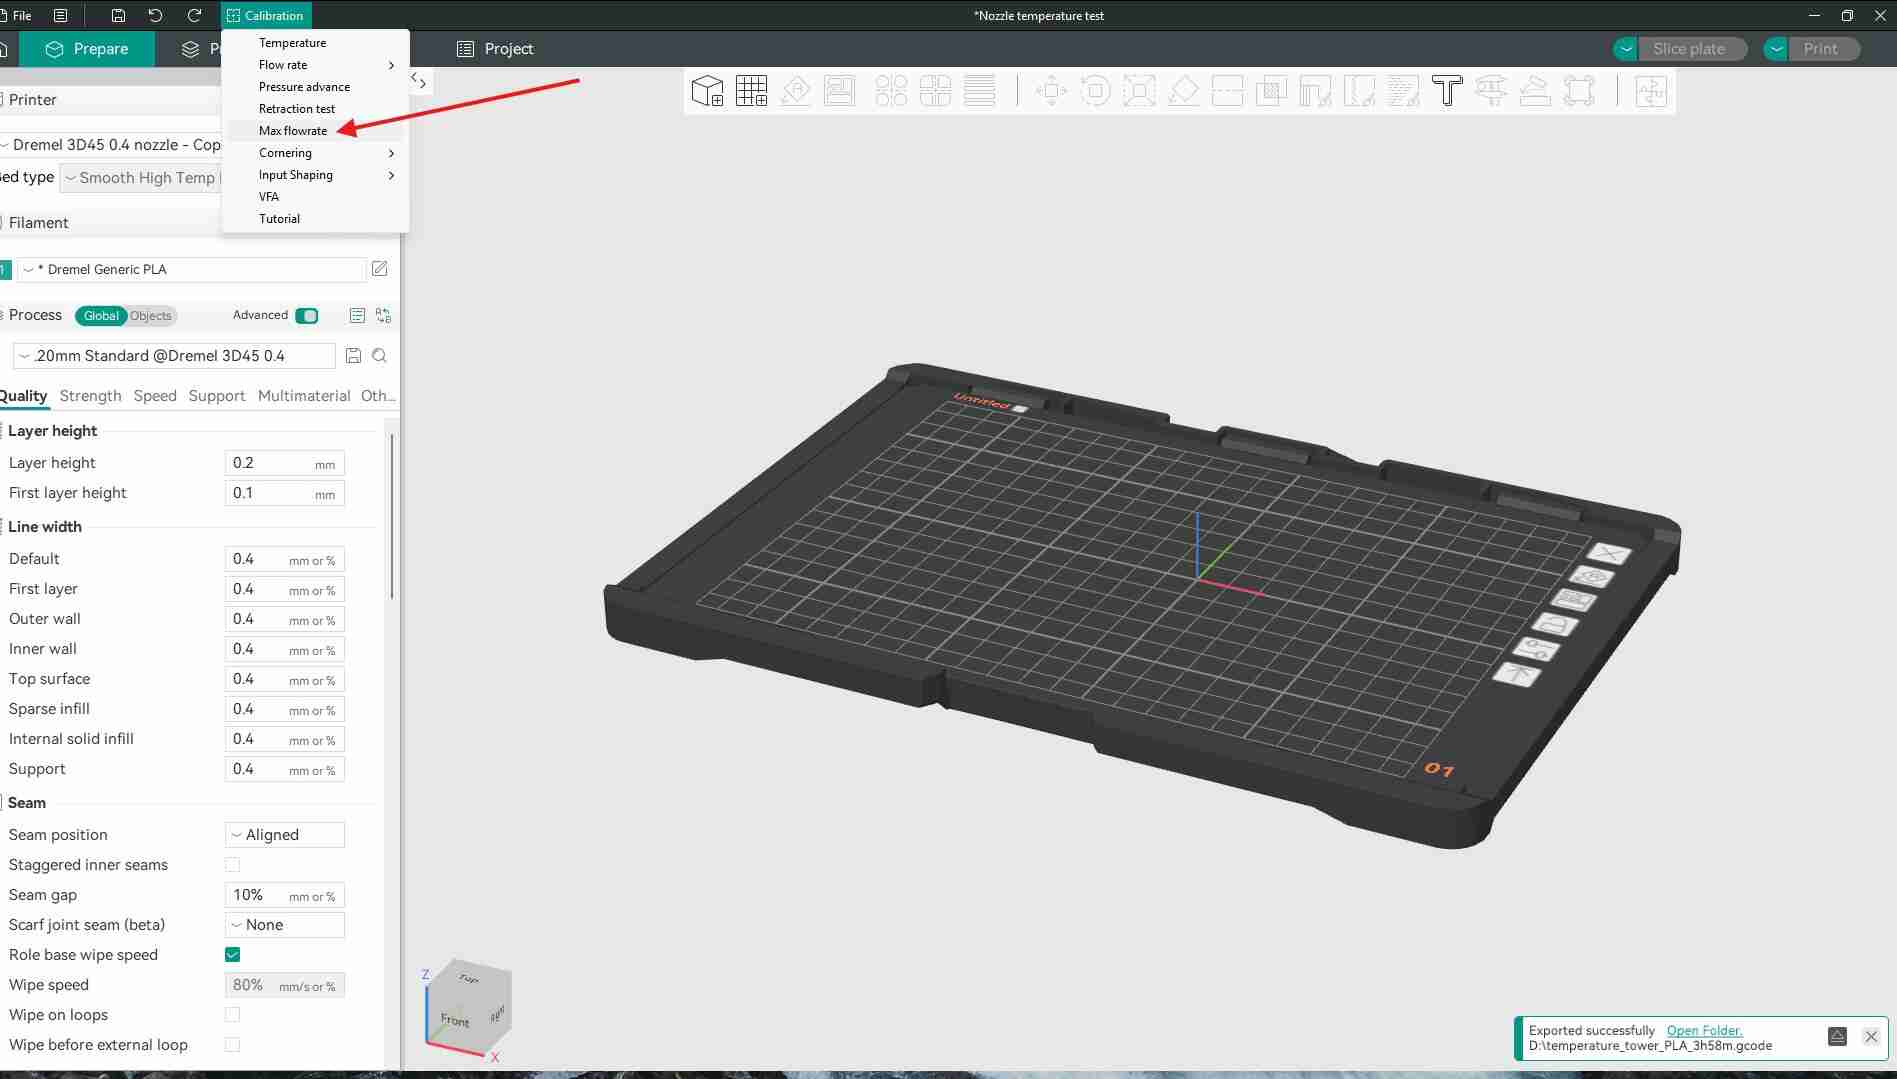Open the Dremel Generic PLA filament dropdown
This screenshot has width=1897, height=1079.
(x=191, y=269)
